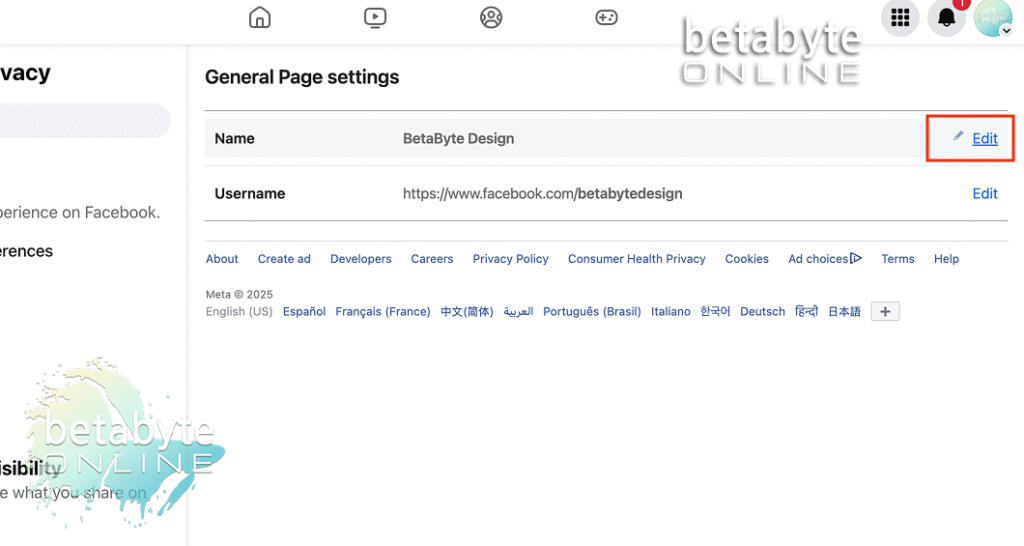Open the Create ad link
Image resolution: width=1024 pixels, height=546 pixels.
click(284, 259)
